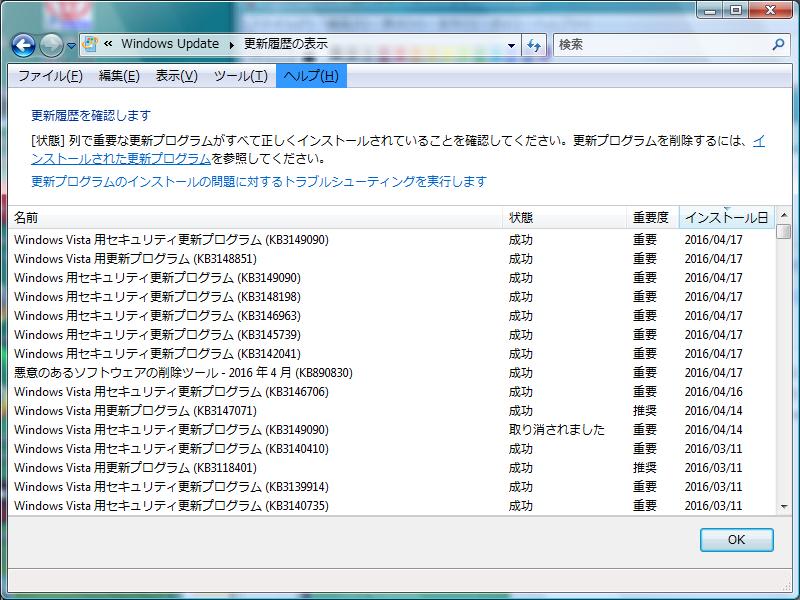Open the ヘルプ(H) menu
The width and height of the screenshot is (800, 600).
coord(311,76)
